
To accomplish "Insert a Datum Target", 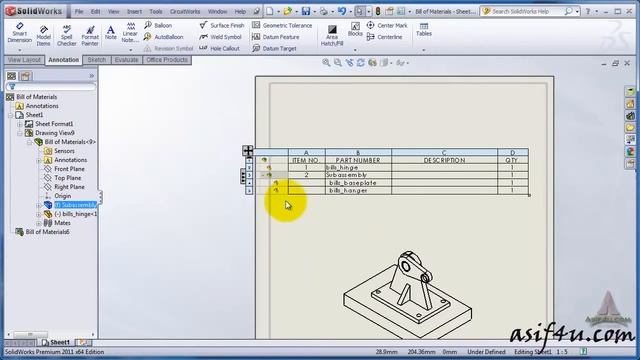I will coord(274,48).
